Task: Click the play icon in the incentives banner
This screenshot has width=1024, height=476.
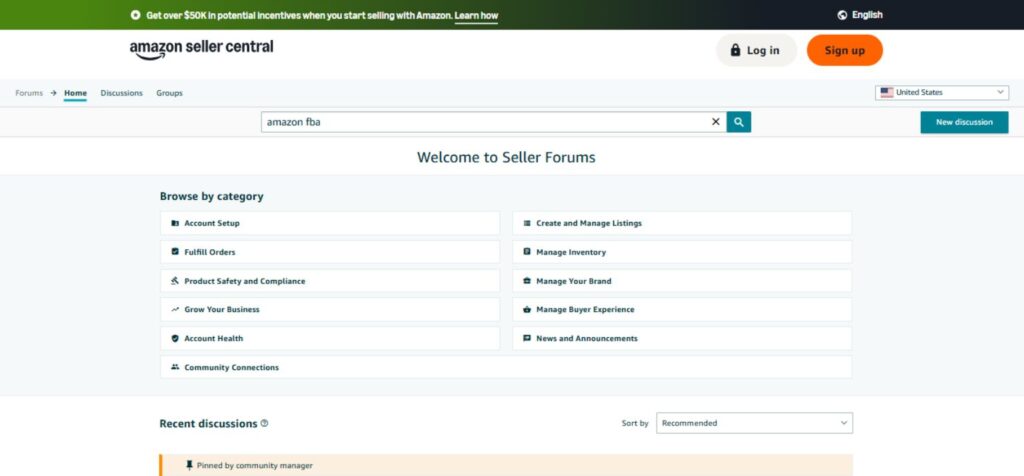Action: (136, 15)
